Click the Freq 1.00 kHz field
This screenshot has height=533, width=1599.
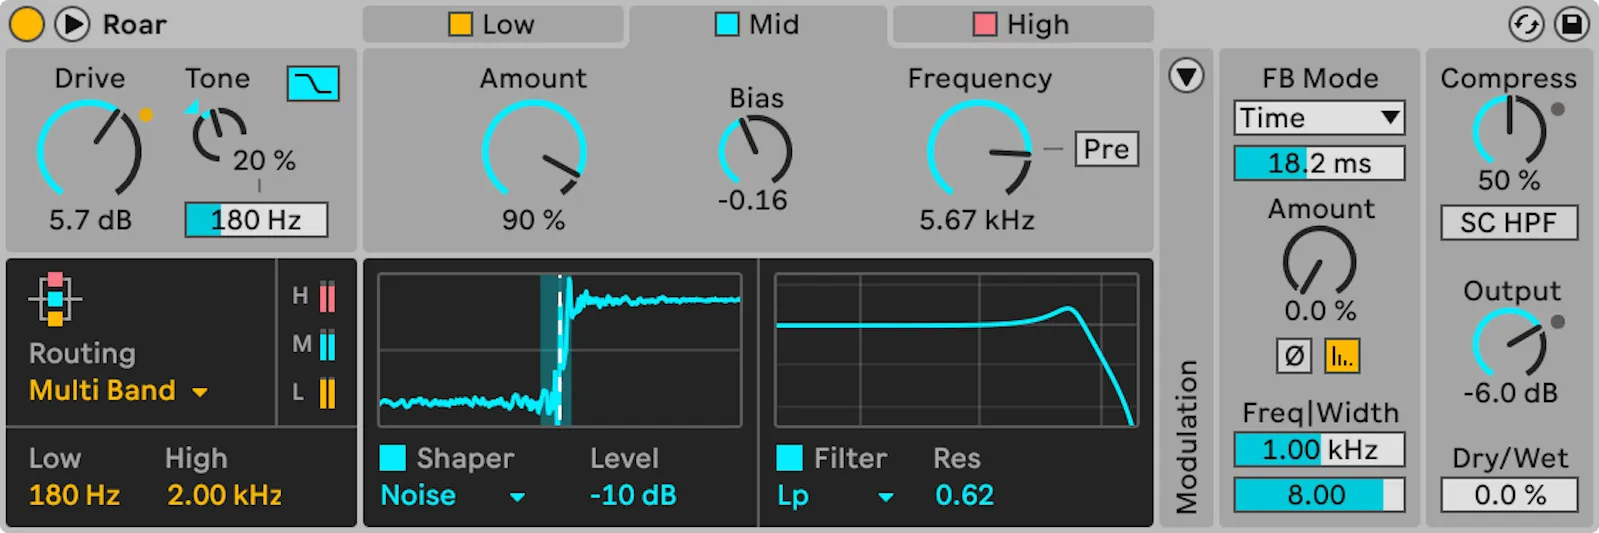tap(1319, 450)
